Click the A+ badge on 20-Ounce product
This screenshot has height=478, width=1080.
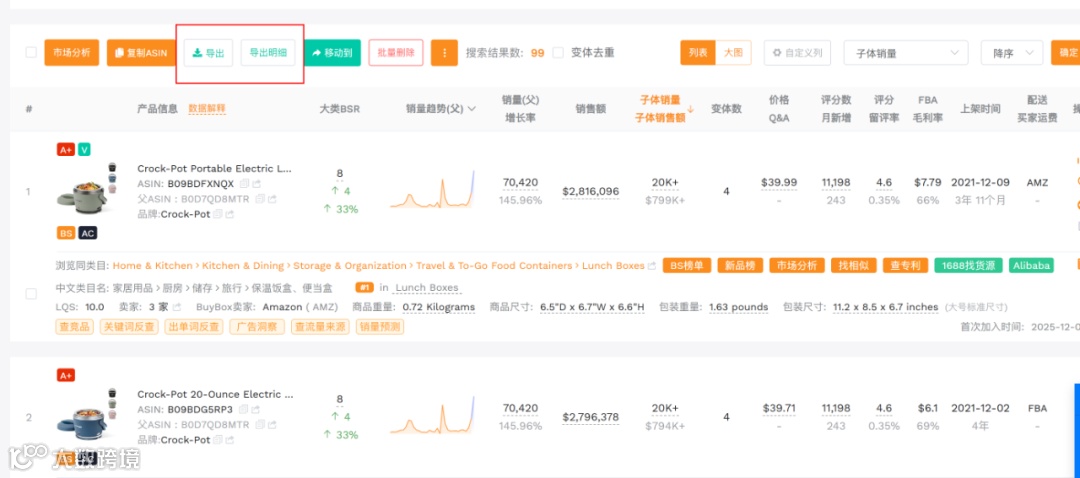(x=65, y=375)
